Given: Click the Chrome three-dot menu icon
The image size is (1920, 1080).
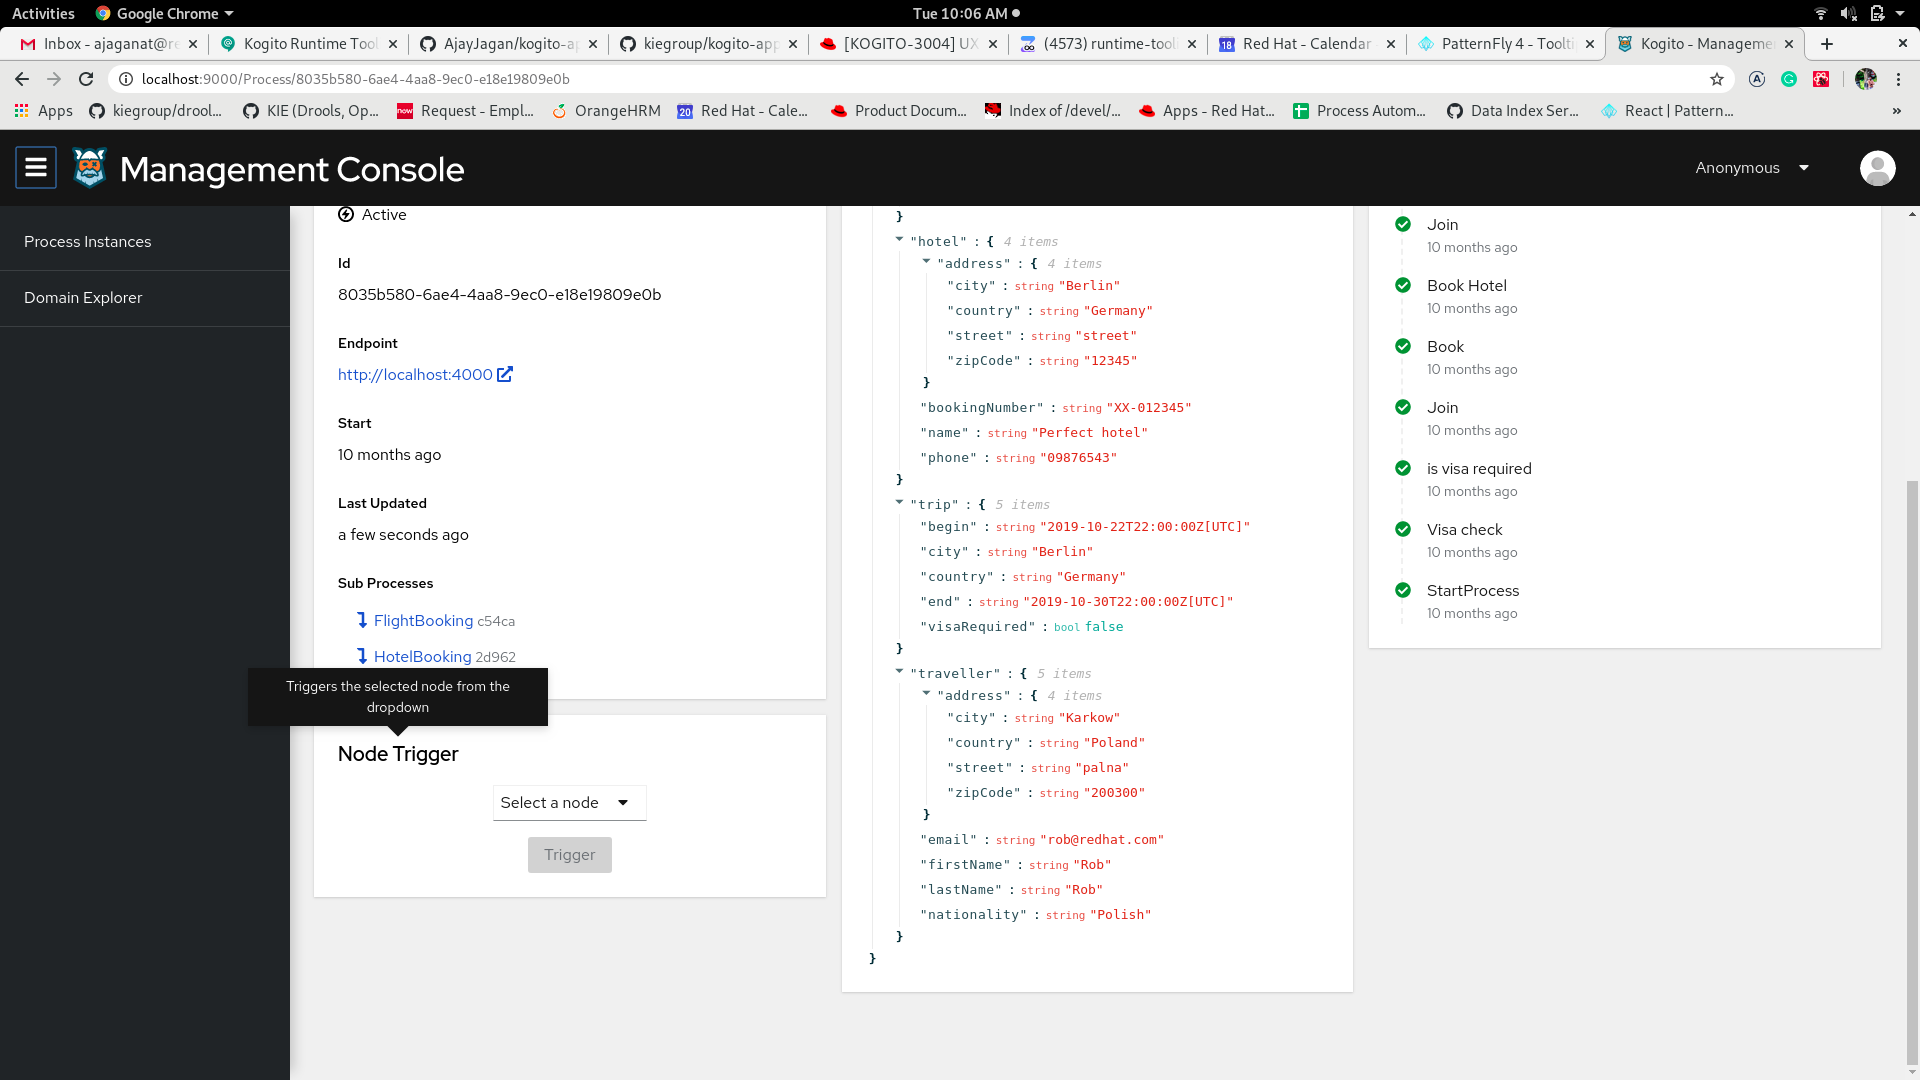Looking at the screenshot, I should [x=1899, y=79].
